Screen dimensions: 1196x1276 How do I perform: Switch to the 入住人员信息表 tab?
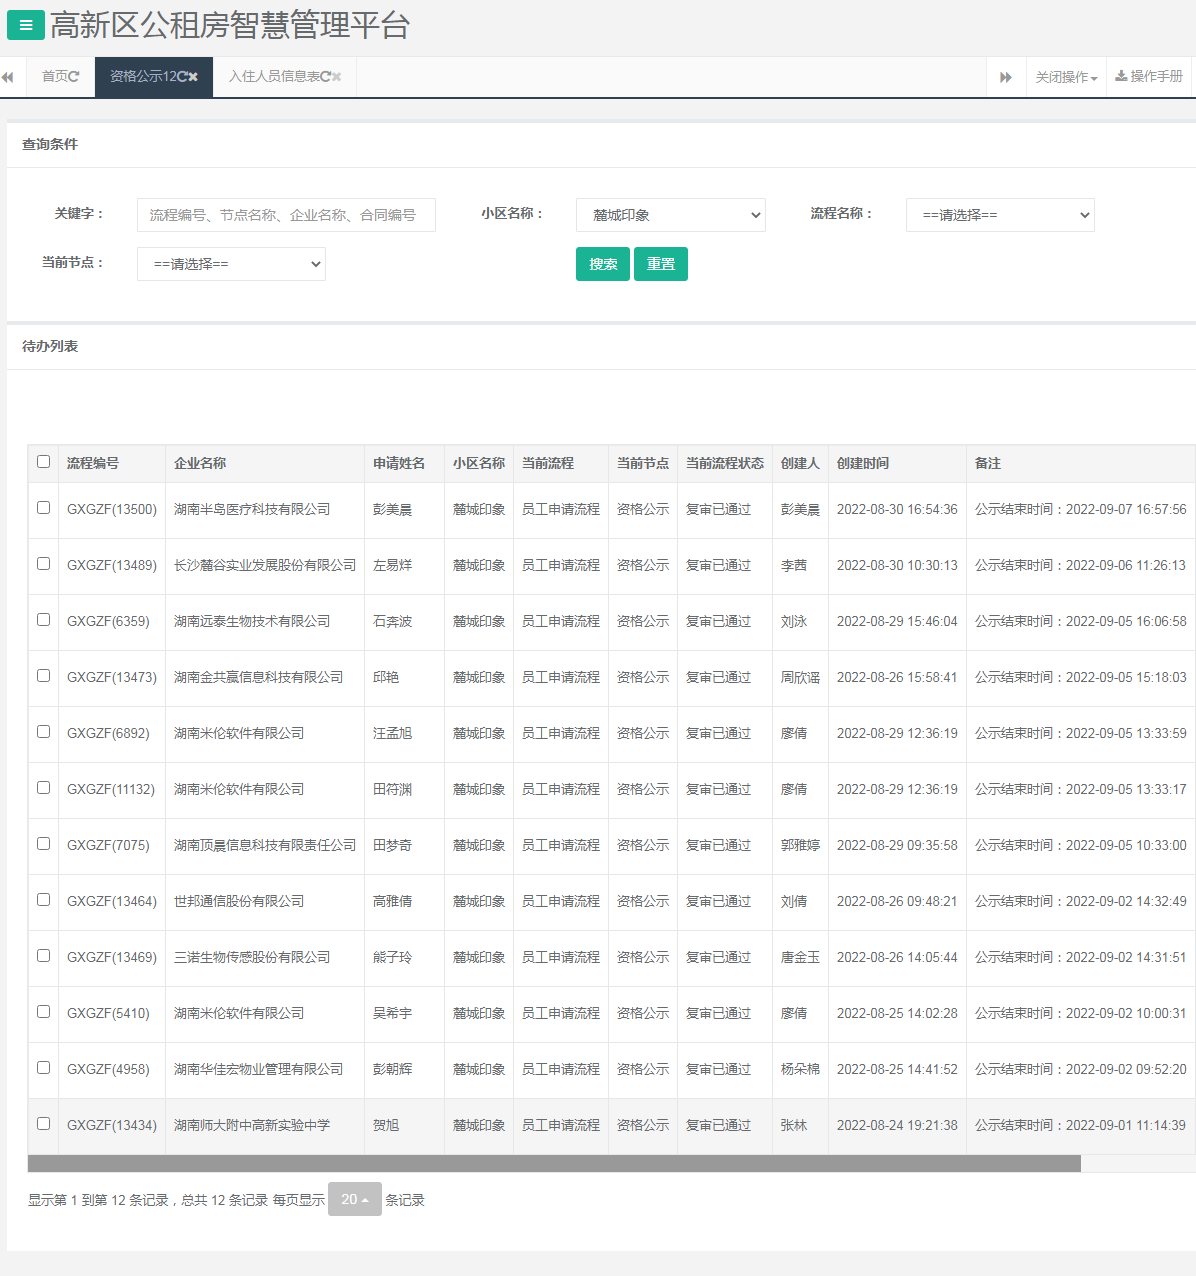click(273, 77)
